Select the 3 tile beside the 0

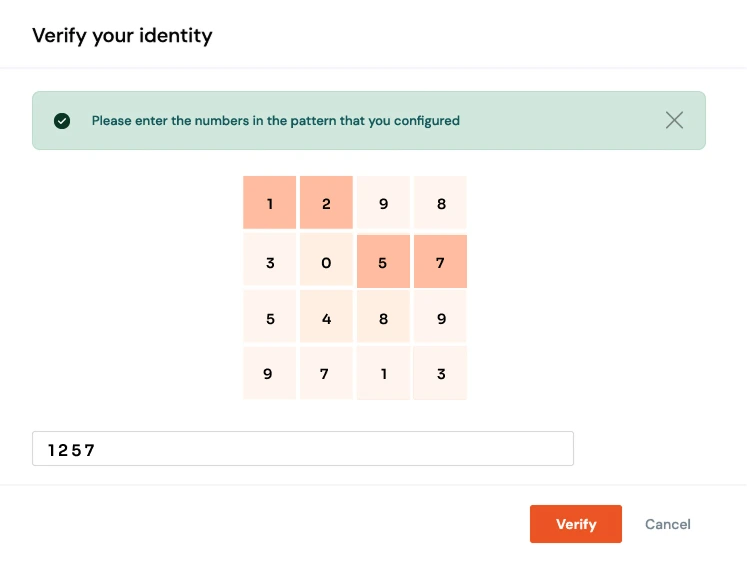click(270, 261)
